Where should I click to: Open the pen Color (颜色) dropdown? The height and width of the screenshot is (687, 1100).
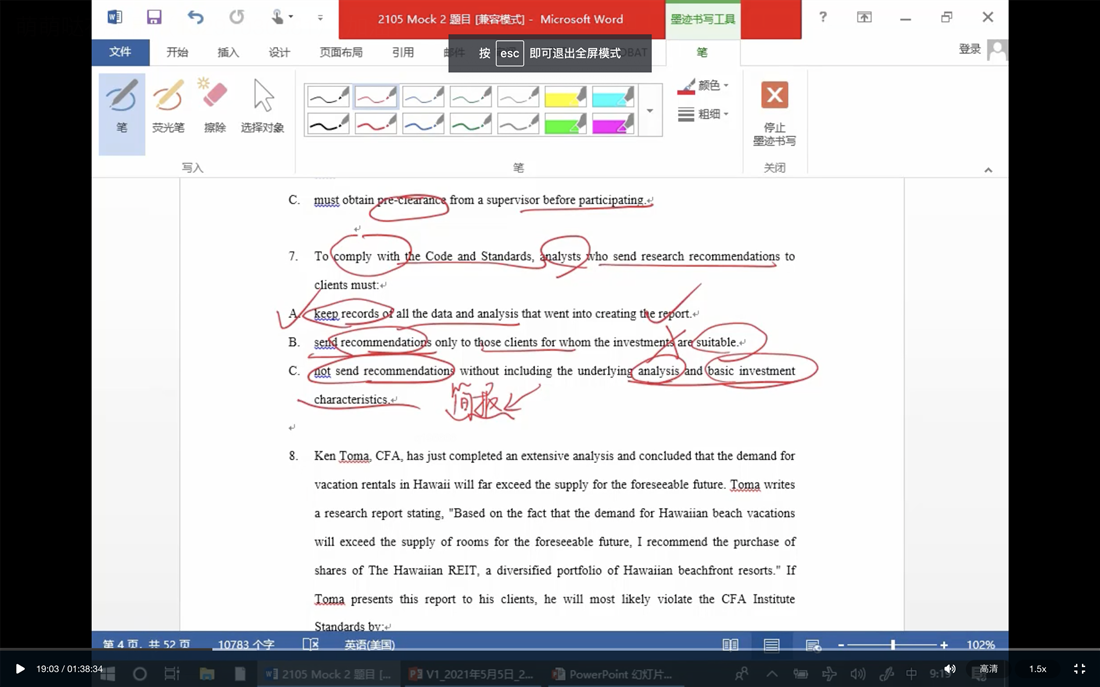click(703, 86)
